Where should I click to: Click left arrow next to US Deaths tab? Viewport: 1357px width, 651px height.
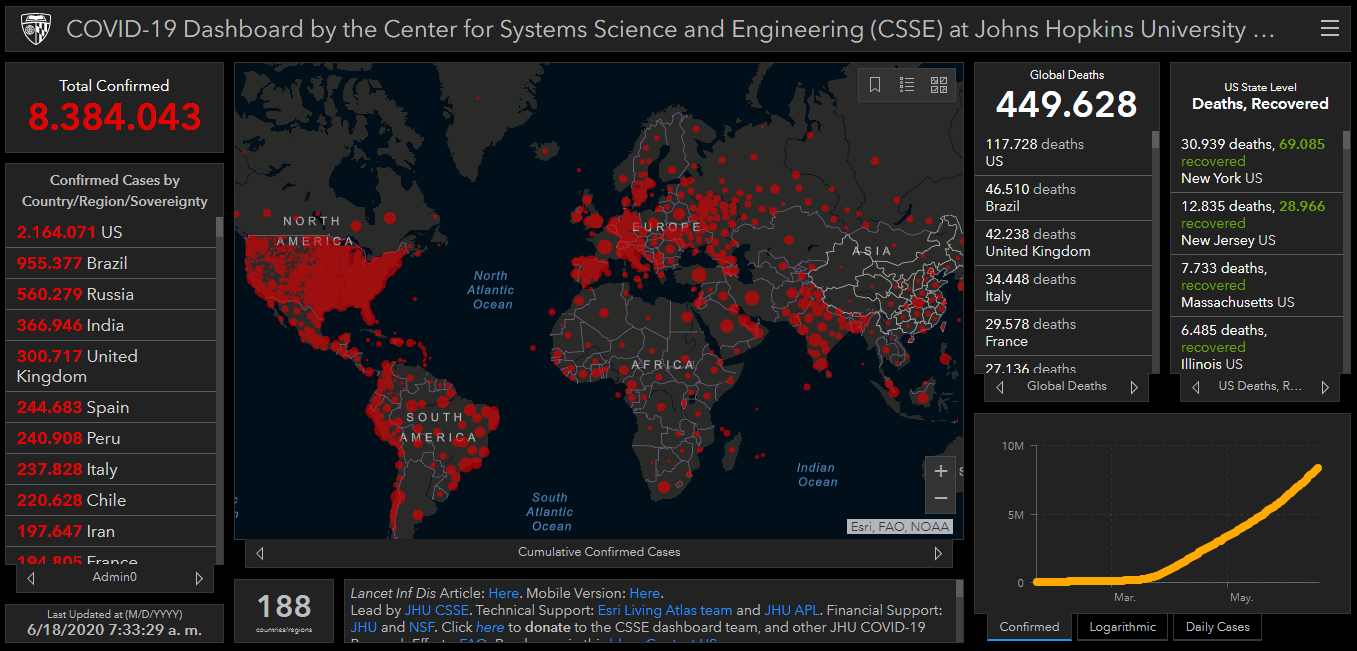click(1196, 387)
